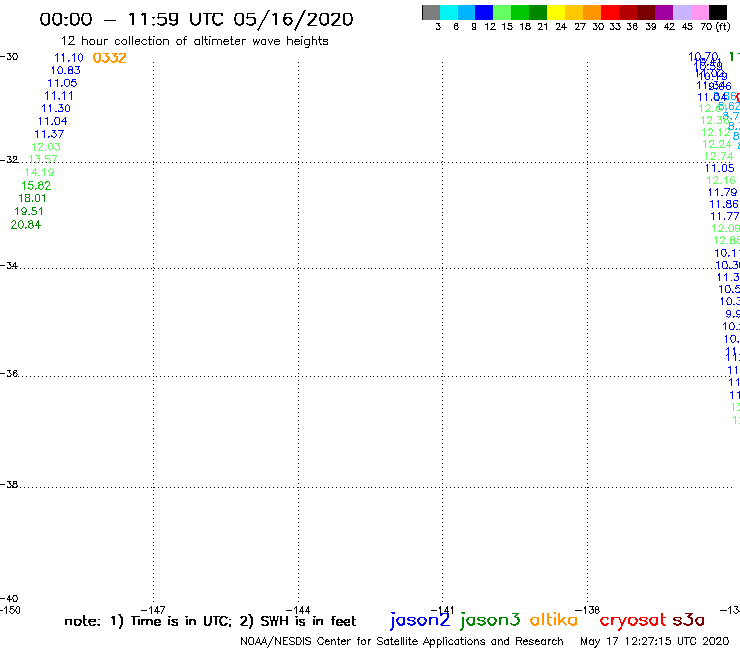The height and width of the screenshot is (650, 740).
Task: Click the dark green value '18.01'
Action: pos(32,198)
